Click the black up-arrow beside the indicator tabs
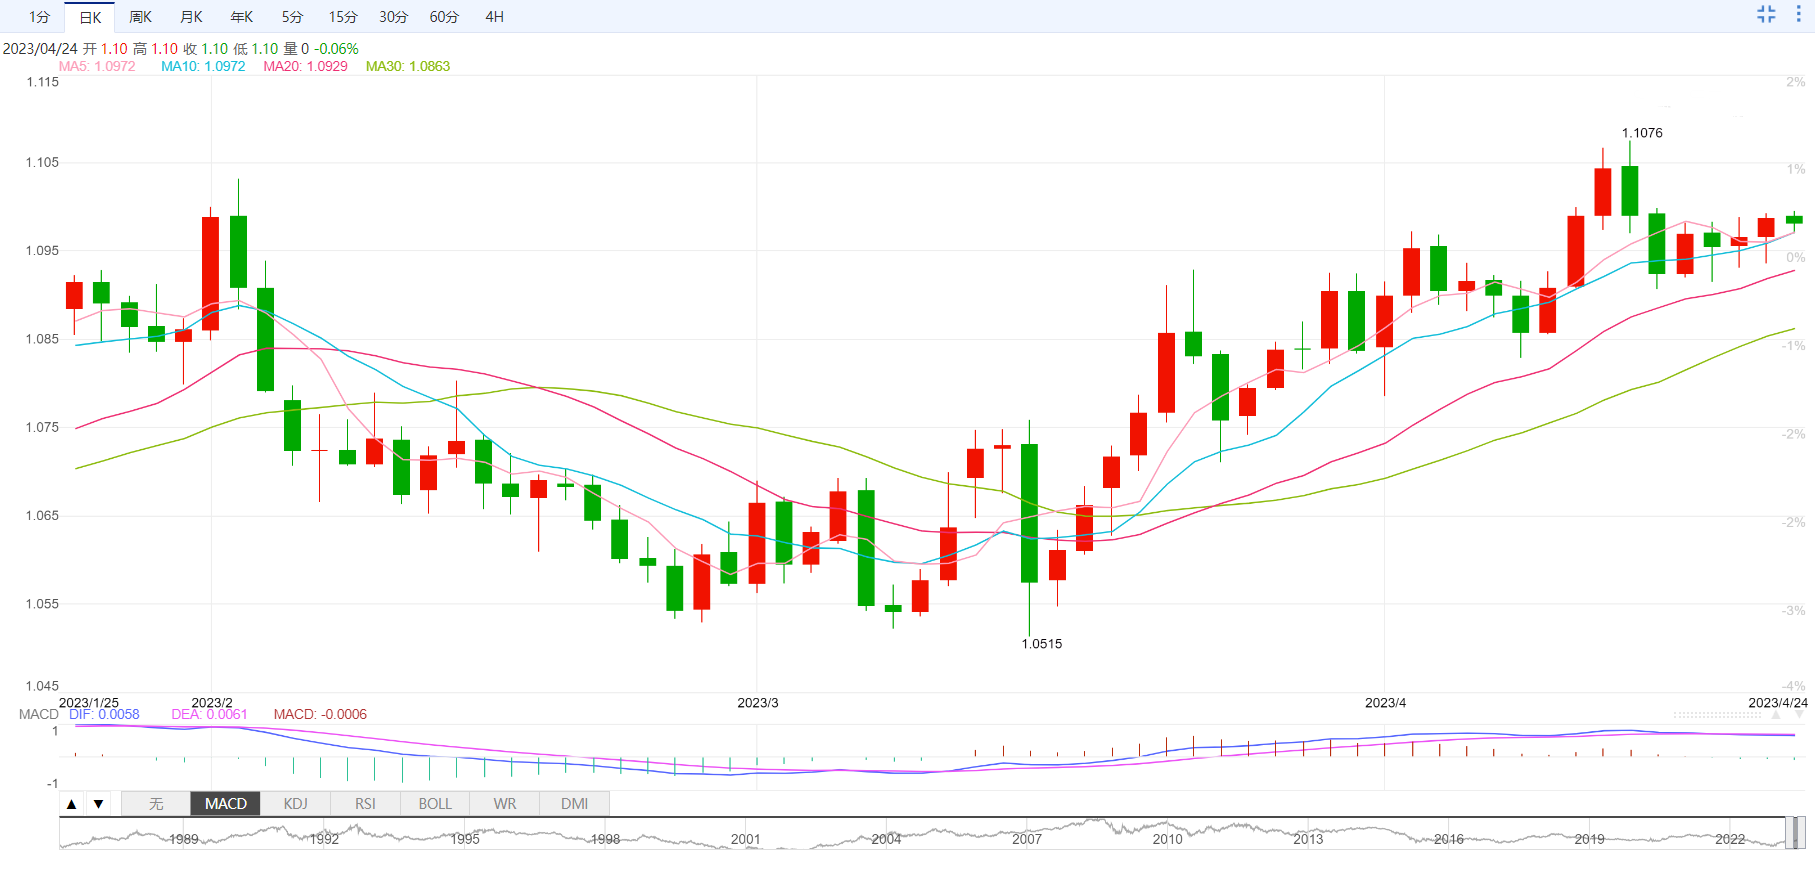The image size is (1815, 886). 71,804
